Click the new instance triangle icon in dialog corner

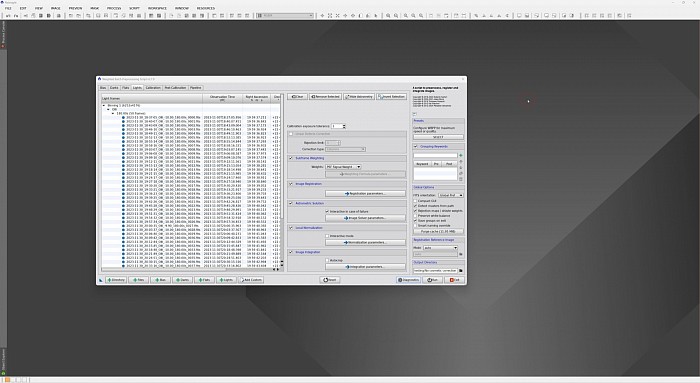tap(101, 280)
